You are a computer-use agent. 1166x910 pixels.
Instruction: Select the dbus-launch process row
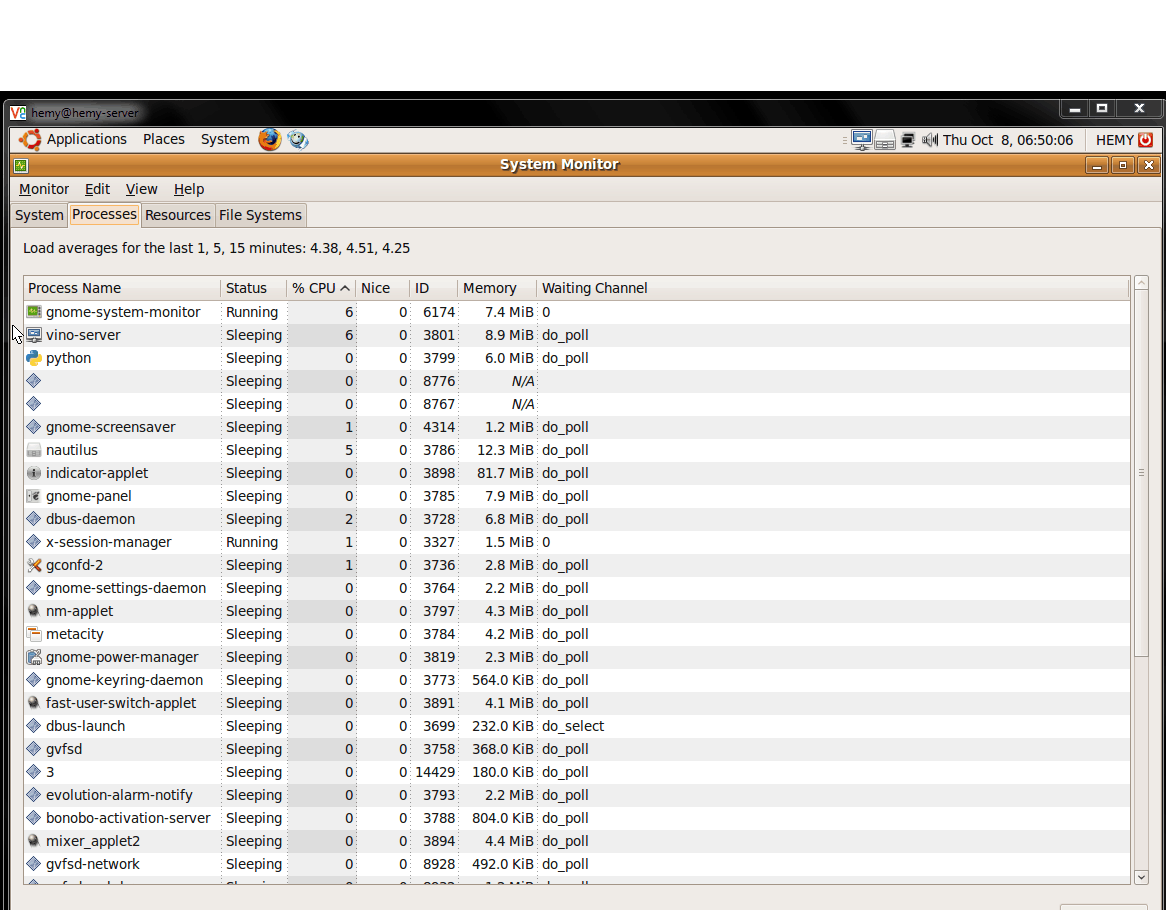tap(576, 726)
